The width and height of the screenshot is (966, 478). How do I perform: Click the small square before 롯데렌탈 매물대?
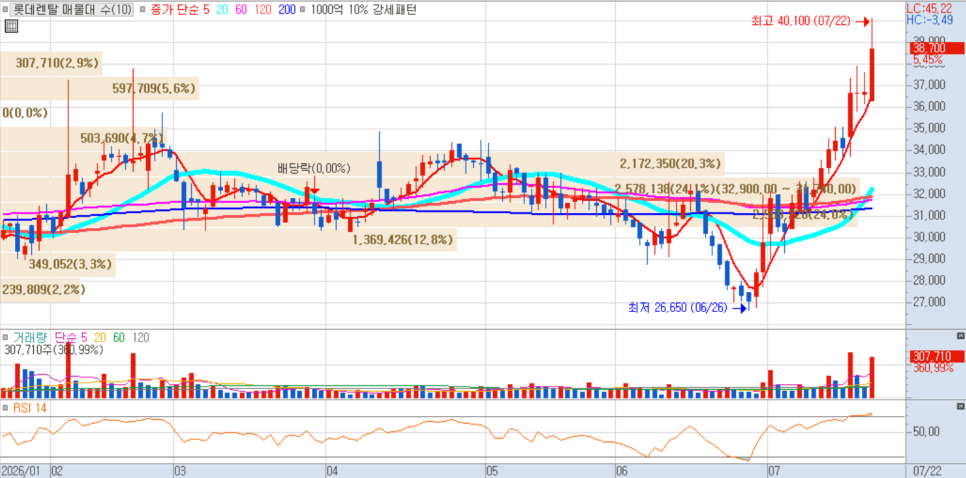[7, 10]
